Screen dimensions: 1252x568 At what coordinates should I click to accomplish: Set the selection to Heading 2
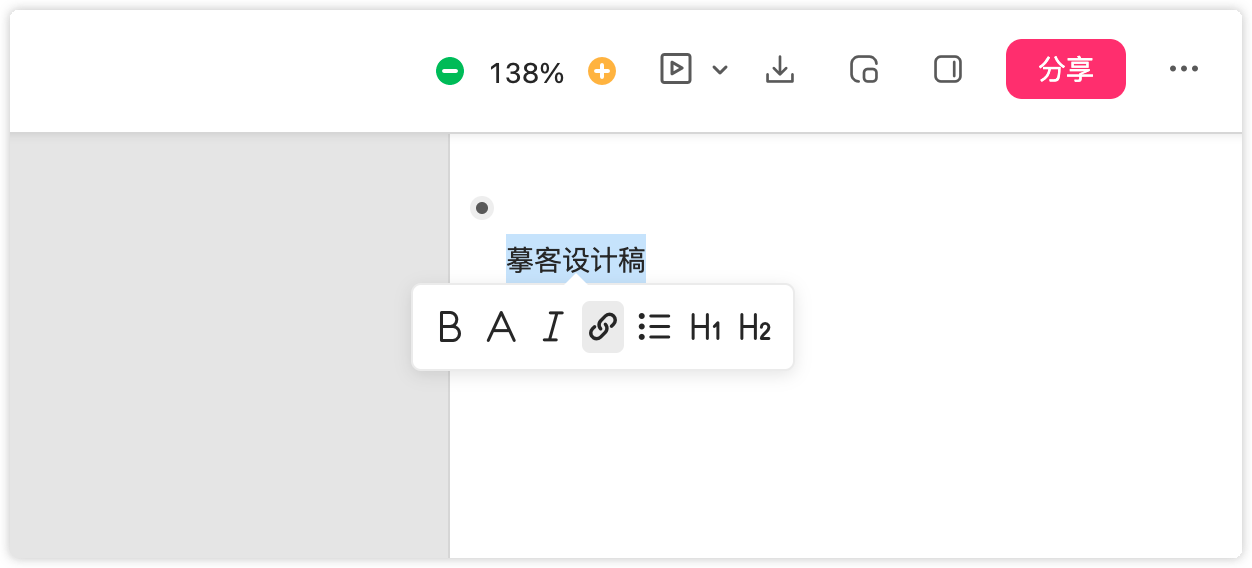[x=755, y=327]
